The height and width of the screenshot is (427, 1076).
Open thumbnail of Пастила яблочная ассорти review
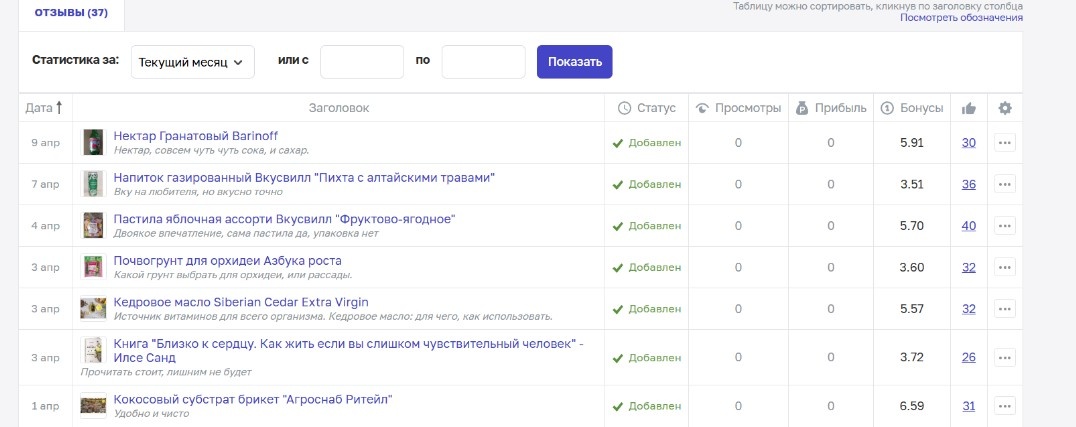pyautogui.click(x=93, y=225)
